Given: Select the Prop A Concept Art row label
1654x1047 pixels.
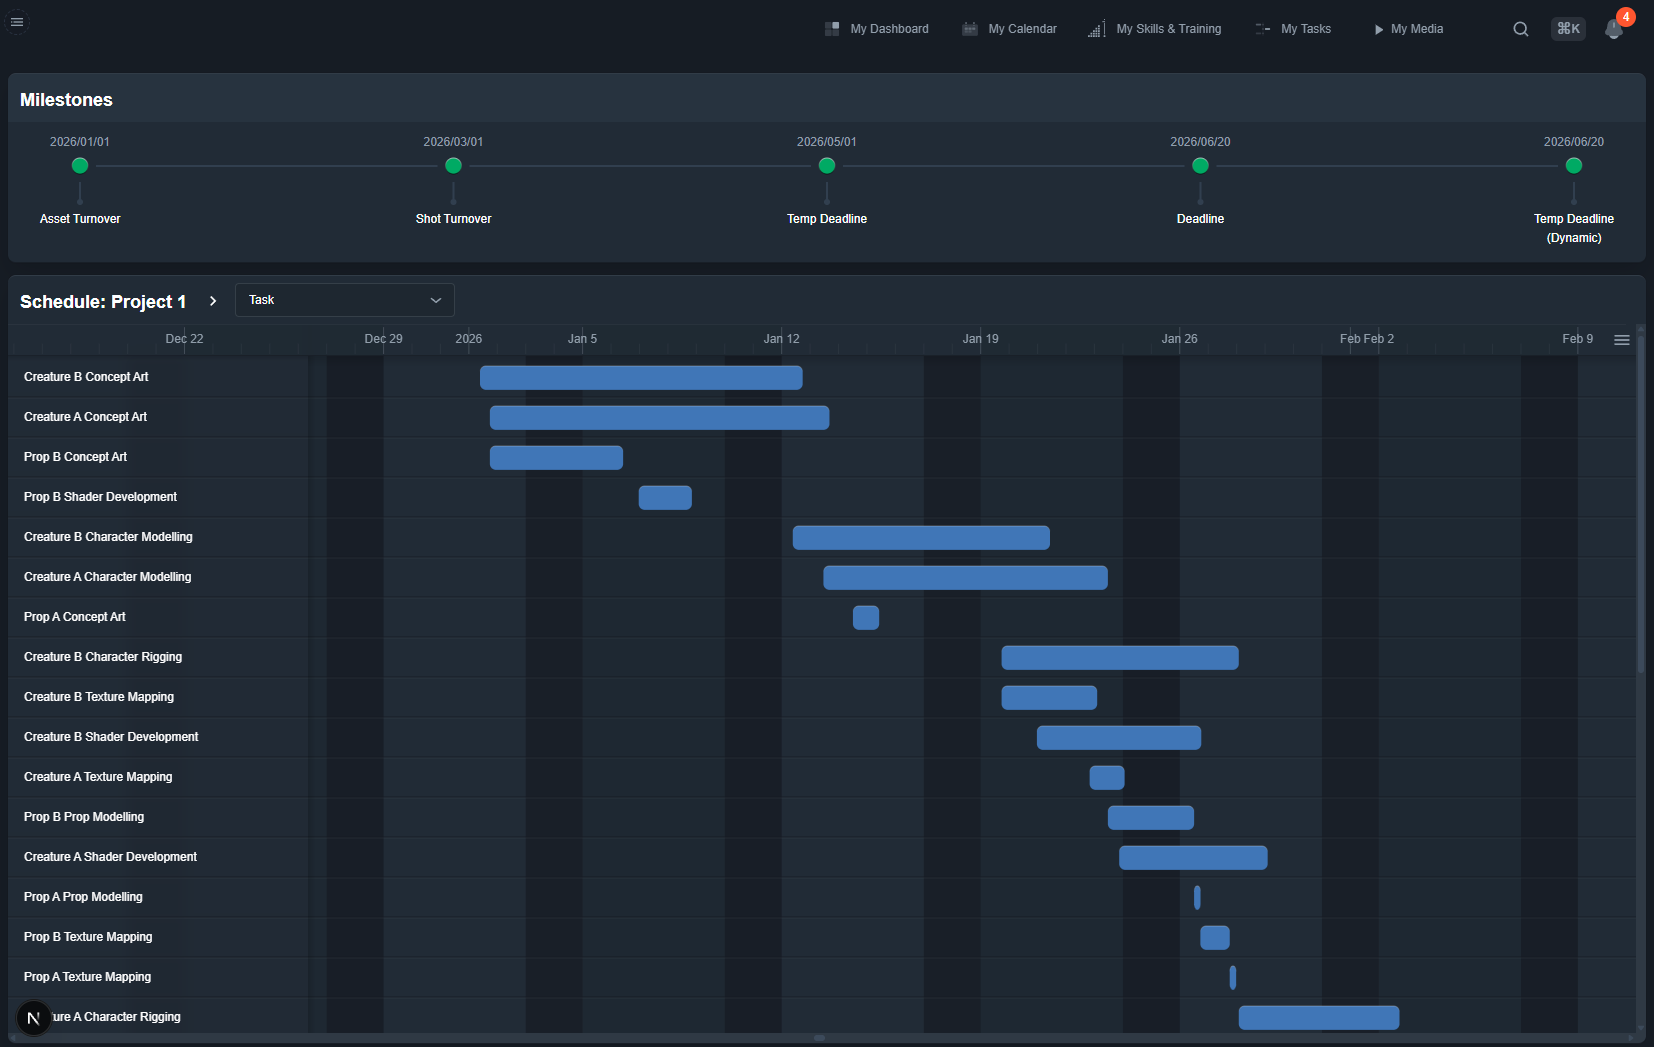Looking at the screenshot, I should pyautogui.click(x=74, y=617).
